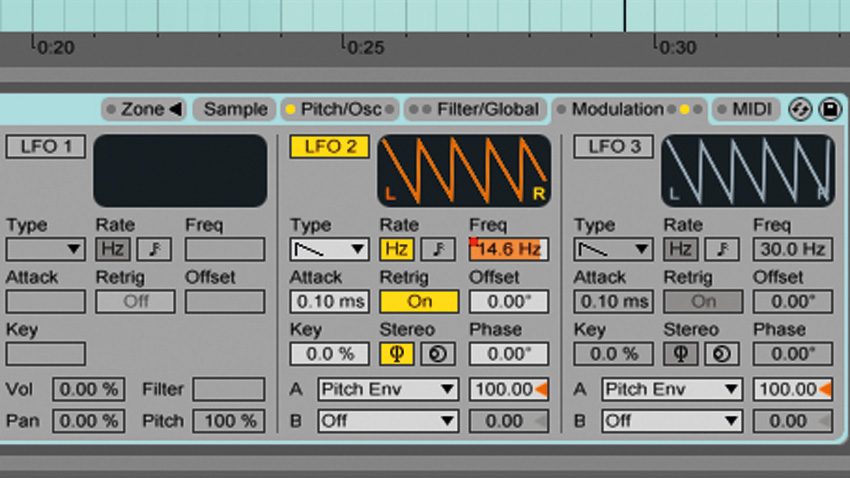
Task: Click the empty LFO 1 Key field
Action: pyautogui.click(x=46, y=354)
